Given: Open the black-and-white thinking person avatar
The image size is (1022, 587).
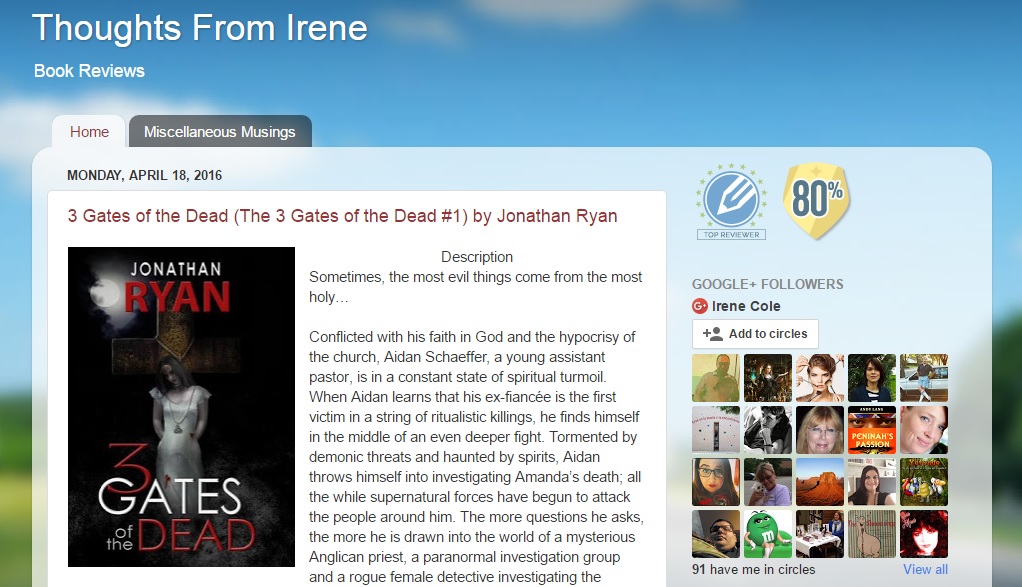Looking at the screenshot, I should (768, 430).
